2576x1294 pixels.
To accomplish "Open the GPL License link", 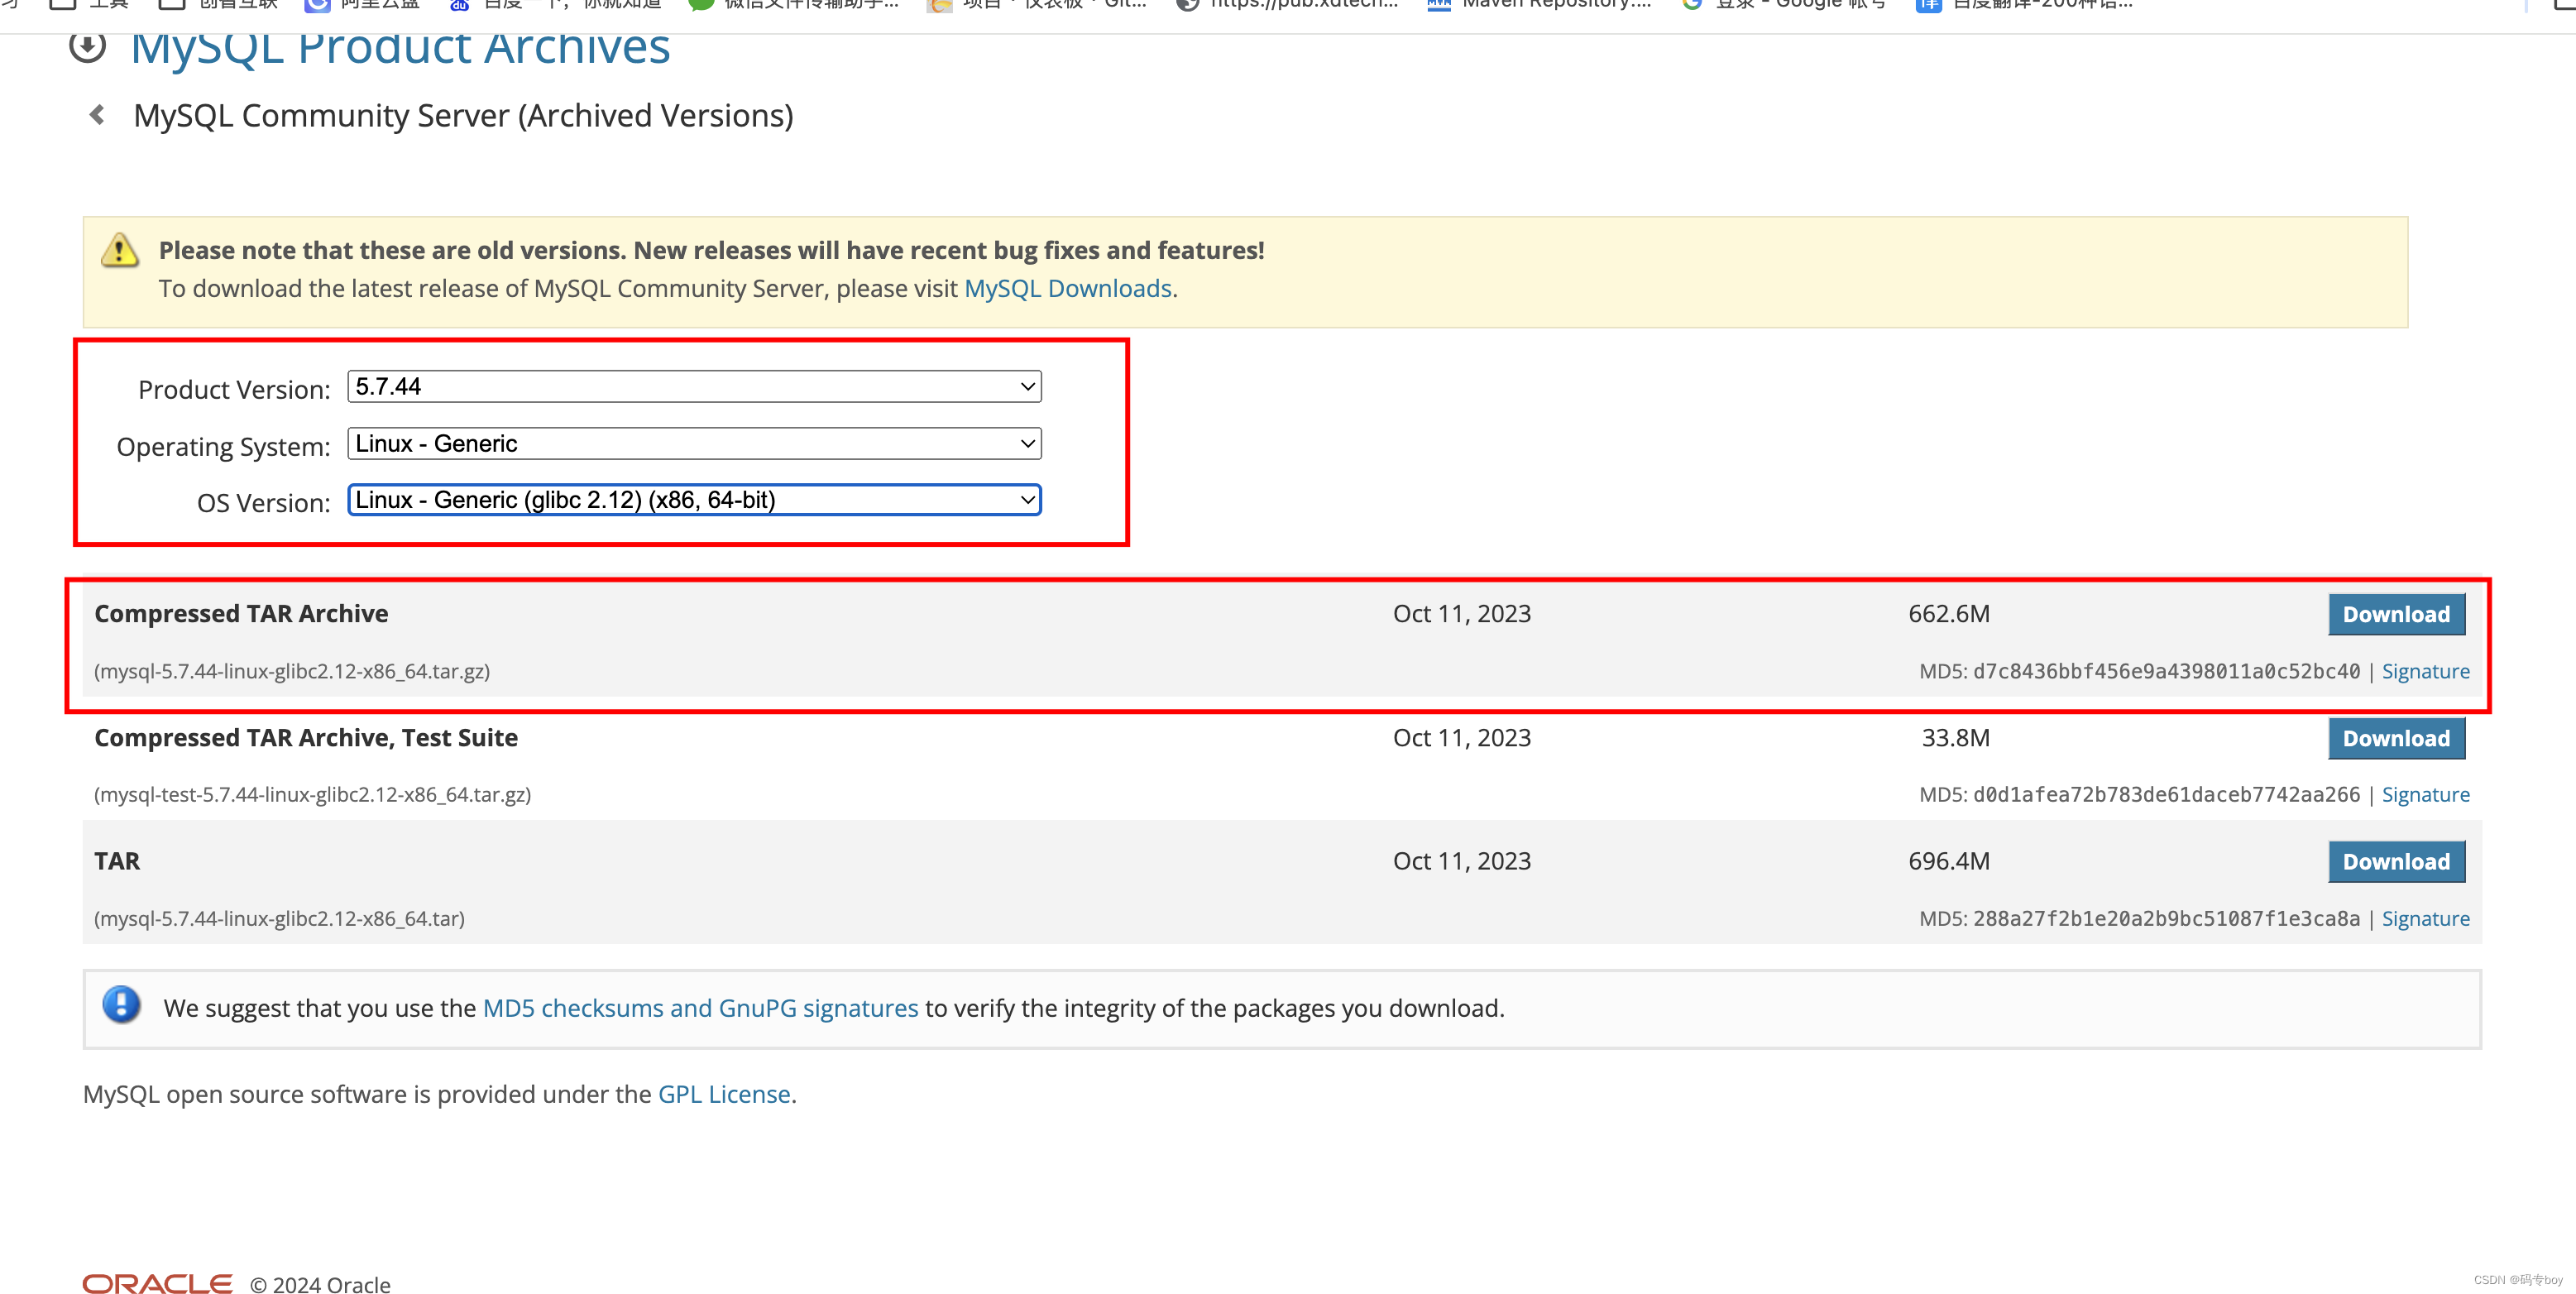I will 723,1093.
